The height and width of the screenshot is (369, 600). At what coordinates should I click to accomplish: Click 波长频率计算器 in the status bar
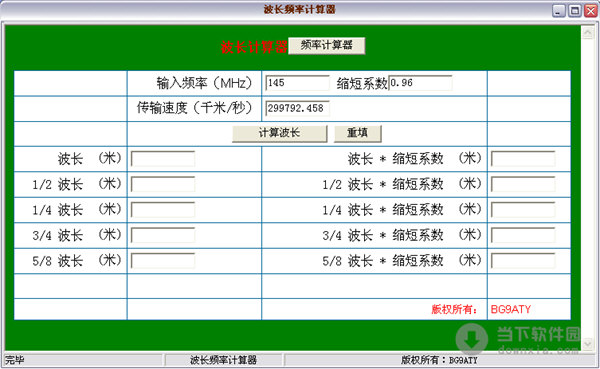click(x=223, y=360)
